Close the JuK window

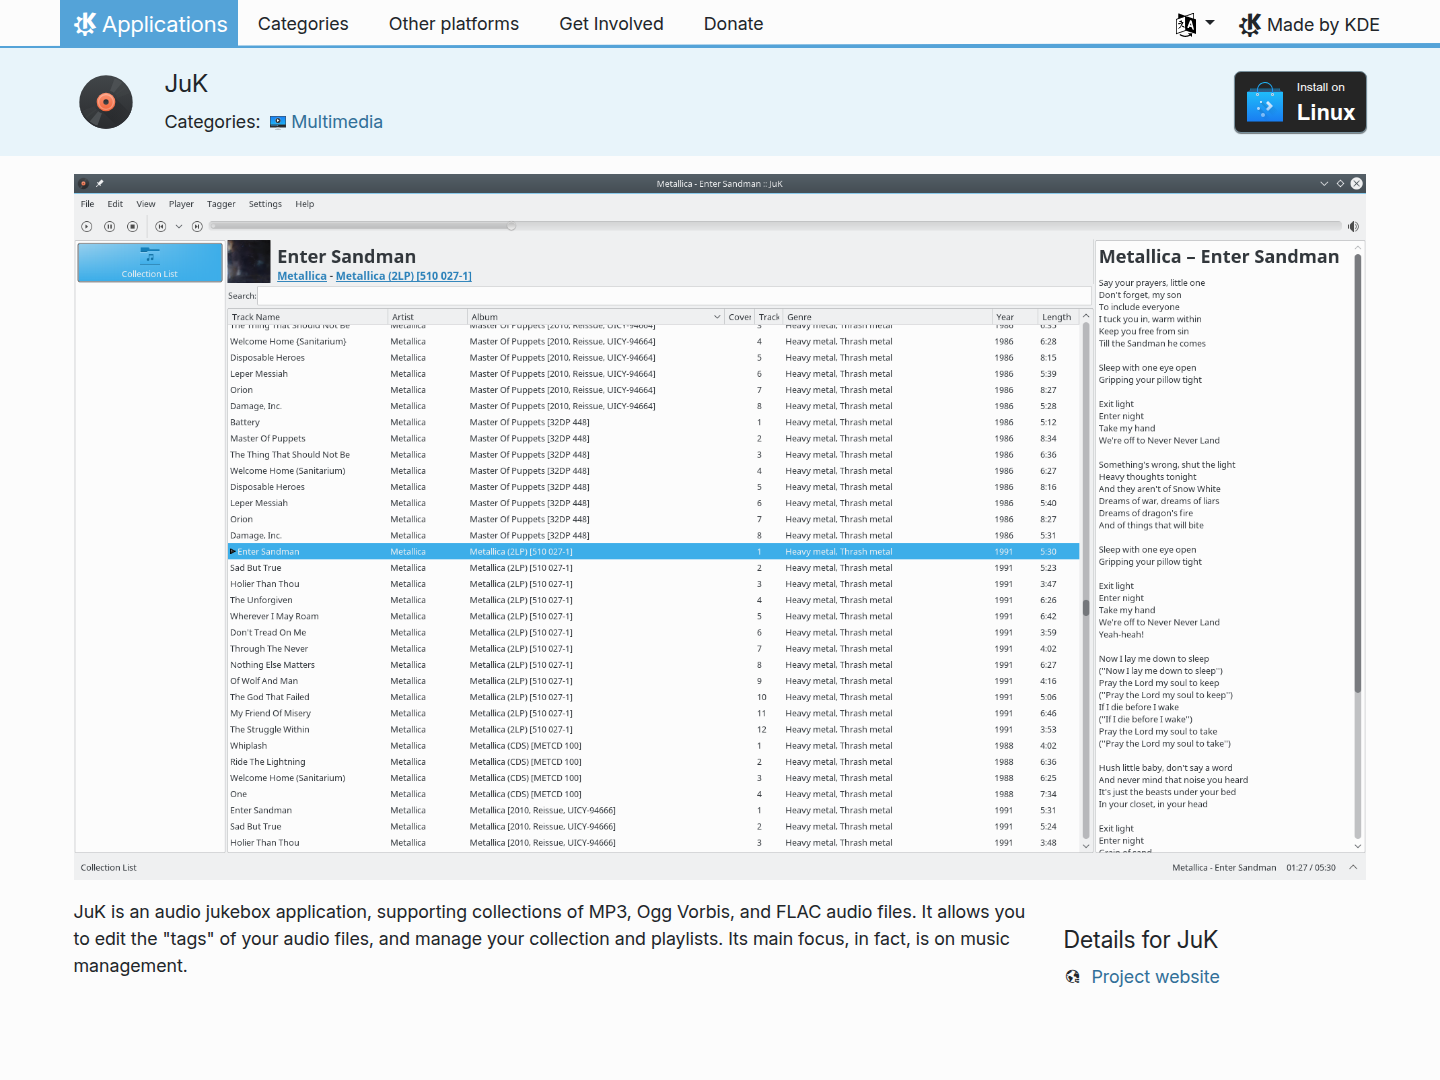coord(1357,184)
